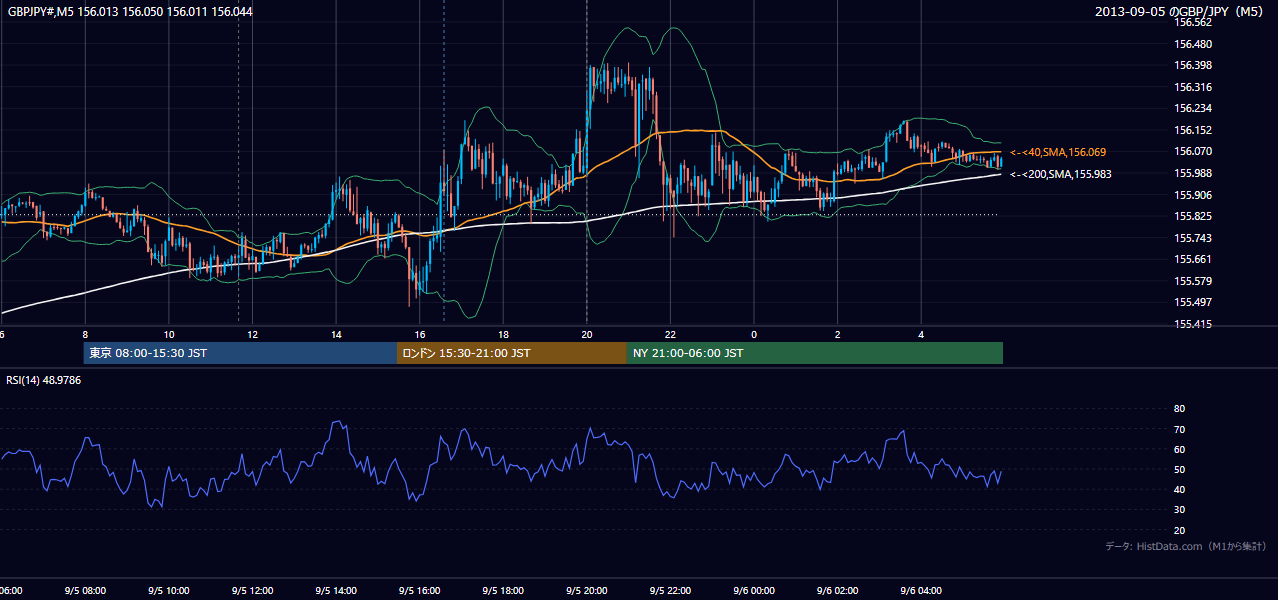Click price axis value 155.743

1192,238
